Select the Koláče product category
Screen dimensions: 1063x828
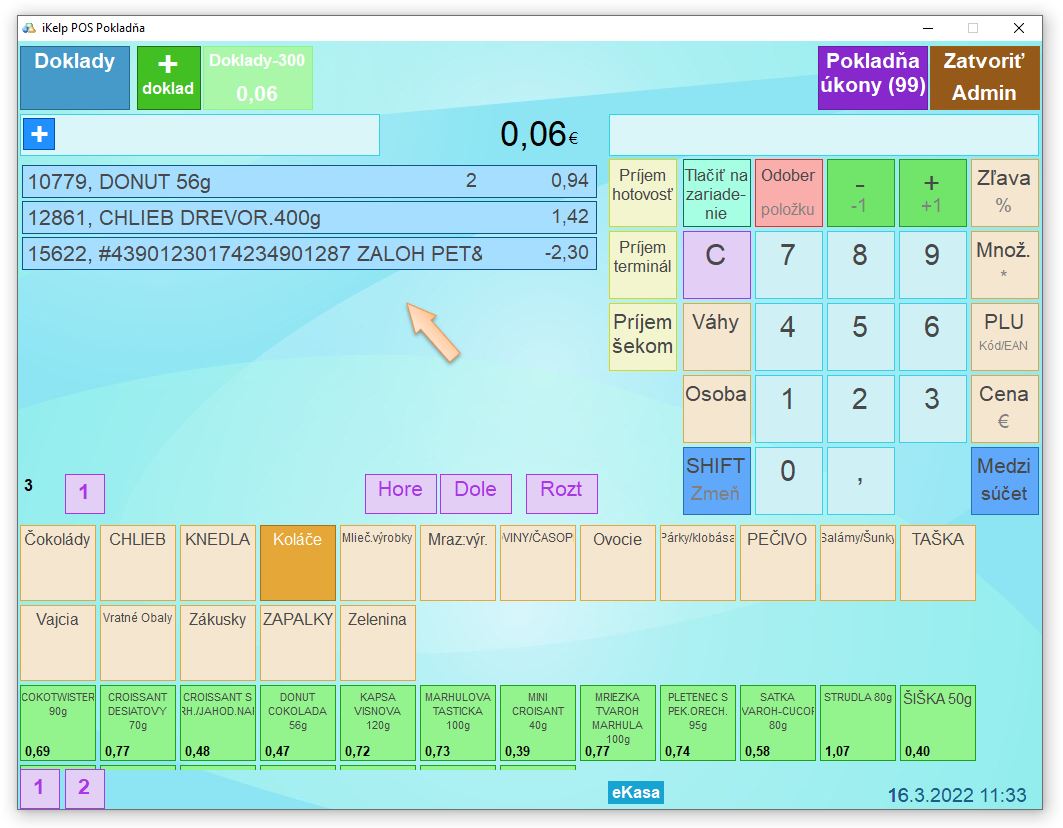point(297,562)
